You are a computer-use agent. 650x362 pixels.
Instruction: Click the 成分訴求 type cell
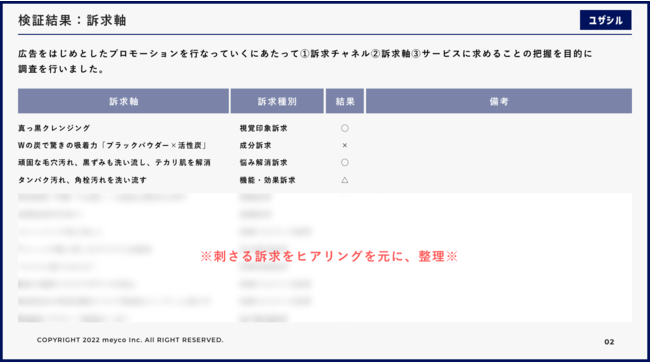point(255,146)
